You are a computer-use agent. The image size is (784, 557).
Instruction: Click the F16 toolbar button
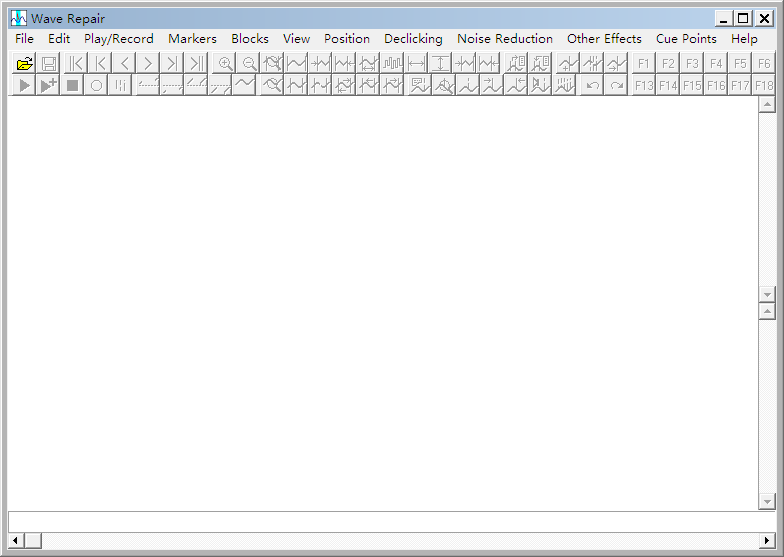pyautogui.click(x=716, y=85)
